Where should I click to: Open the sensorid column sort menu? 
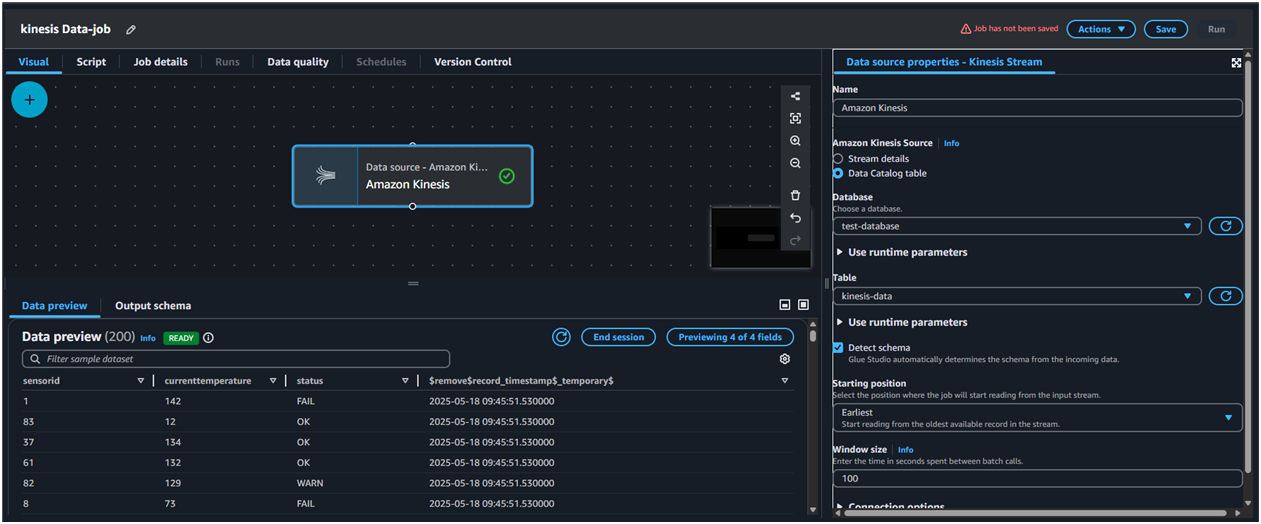pyautogui.click(x=140, y=381)
